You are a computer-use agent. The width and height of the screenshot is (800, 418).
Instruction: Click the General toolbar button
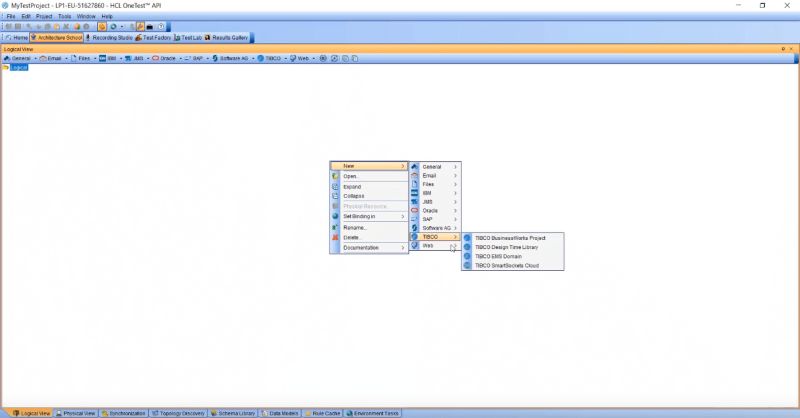tap(17, 59)
